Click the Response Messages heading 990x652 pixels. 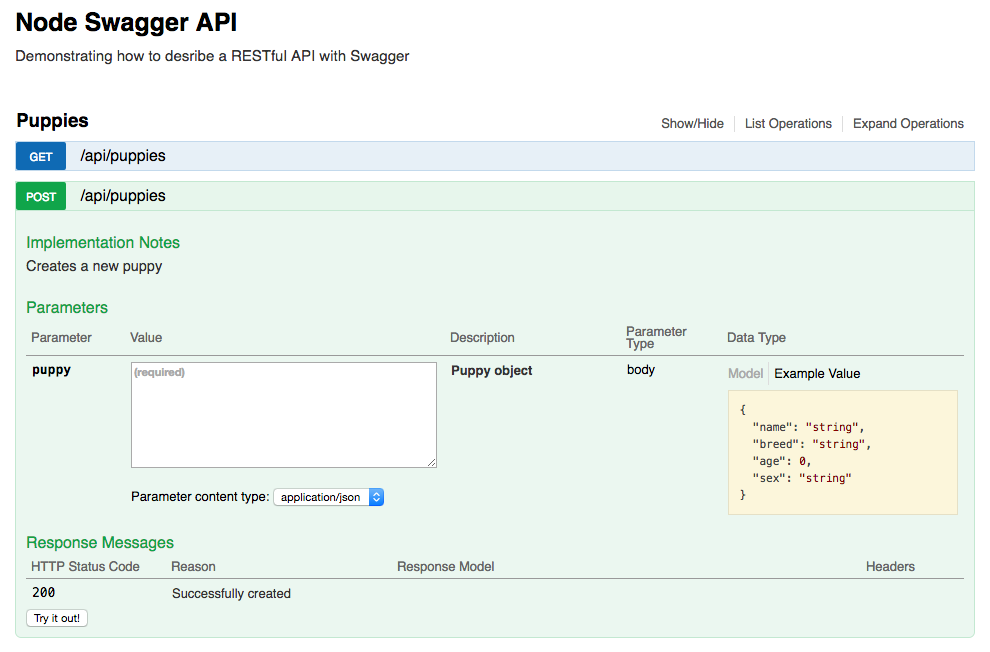[99, 542]
